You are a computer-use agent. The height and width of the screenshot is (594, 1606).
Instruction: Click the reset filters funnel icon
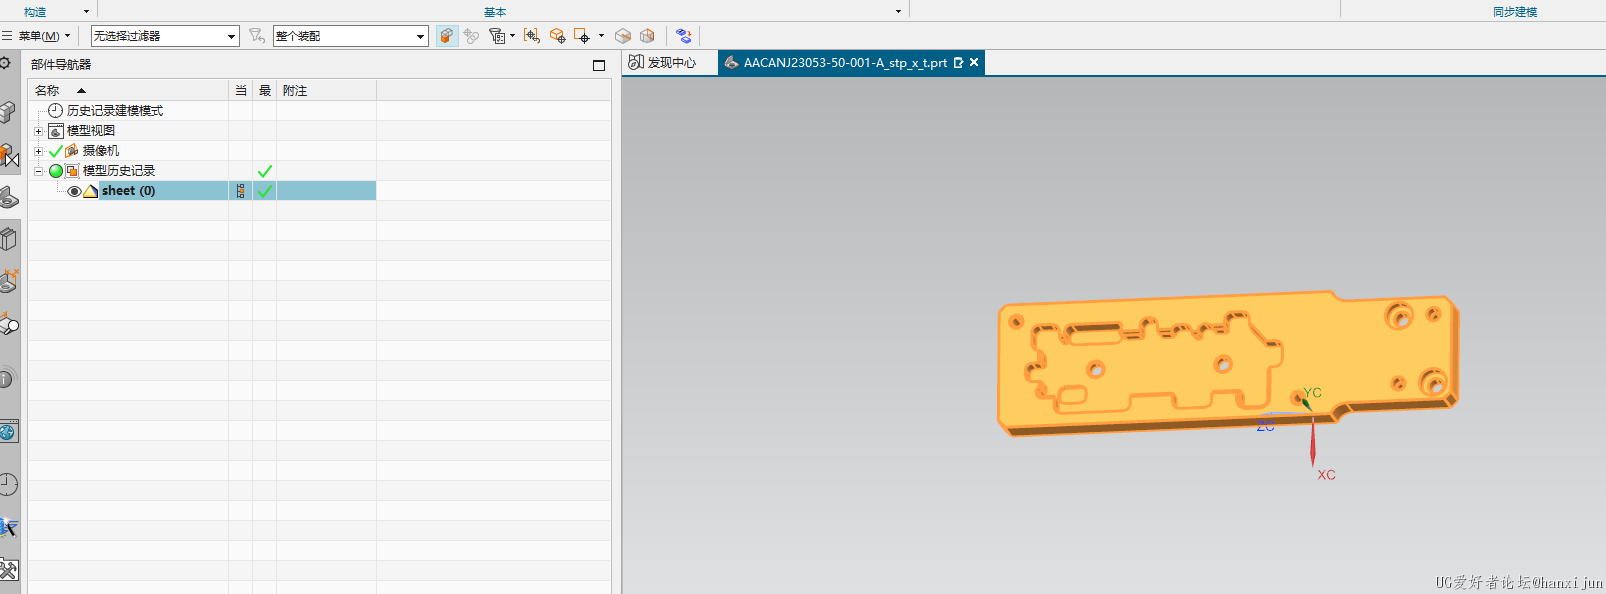tap(257, 36)
